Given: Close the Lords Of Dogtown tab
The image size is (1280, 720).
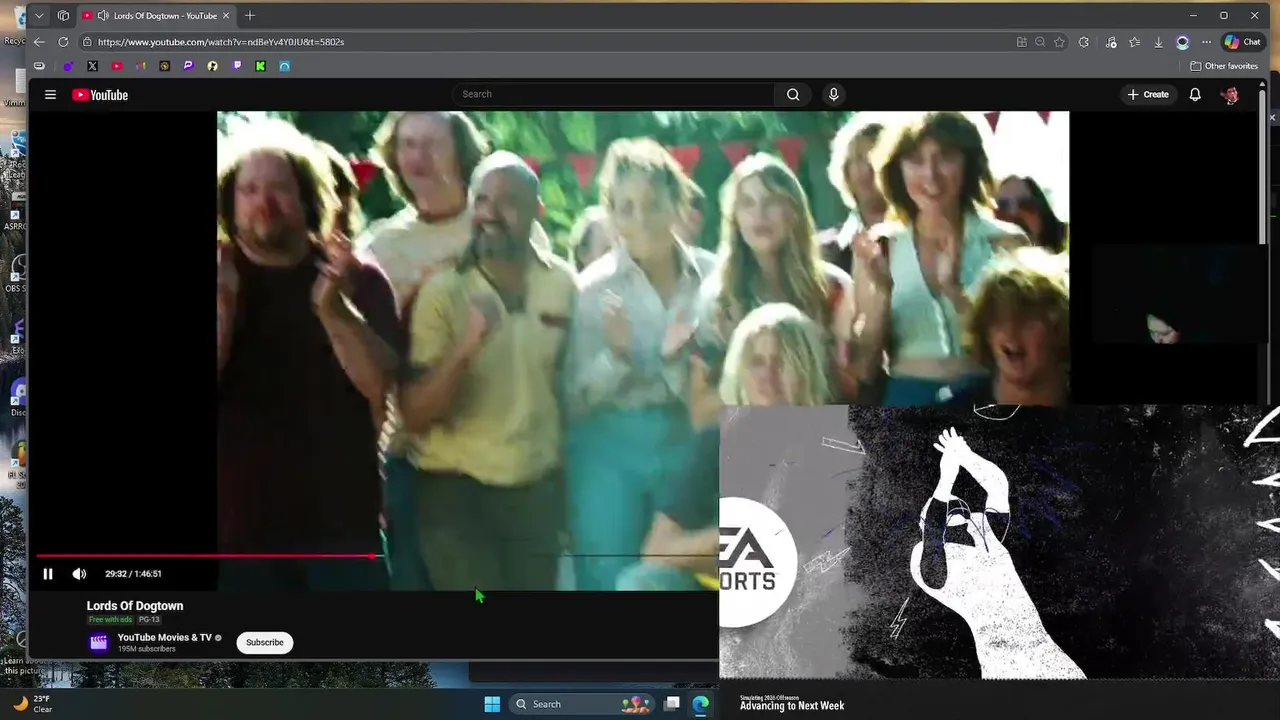Looking at the screenshot, I should click(x=226, y=16).
